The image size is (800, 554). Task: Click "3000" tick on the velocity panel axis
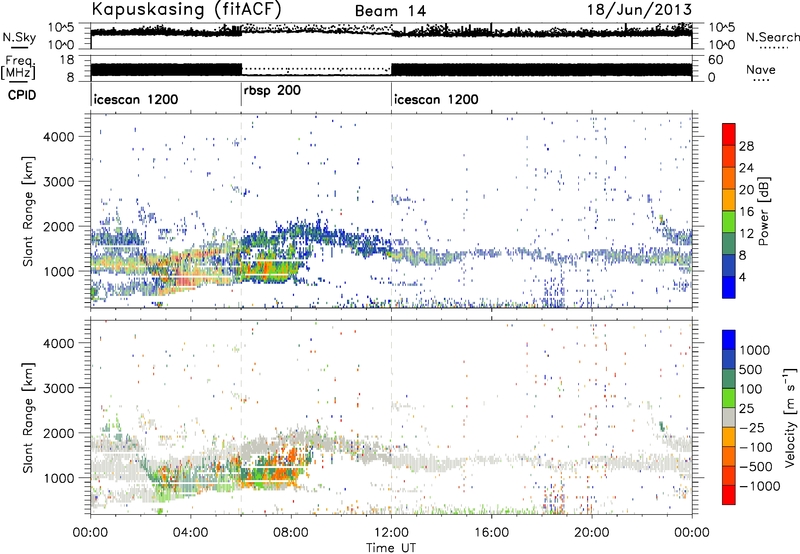coord(58,388)
